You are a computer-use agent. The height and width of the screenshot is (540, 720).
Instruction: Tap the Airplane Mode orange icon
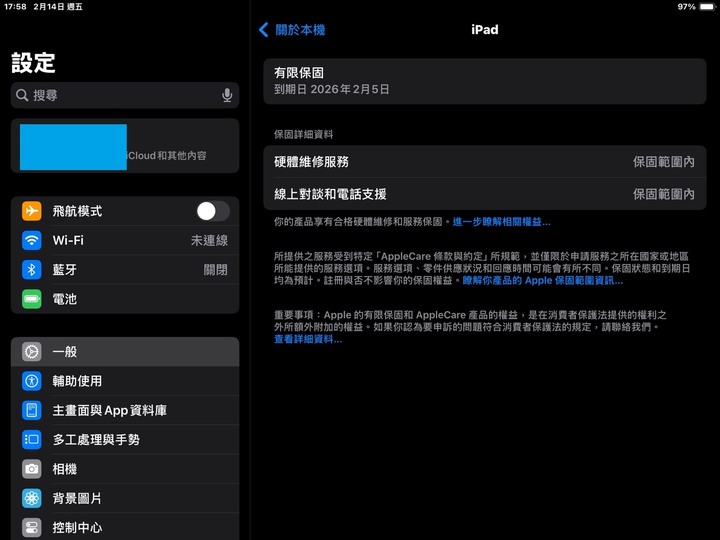pos(32,211)
